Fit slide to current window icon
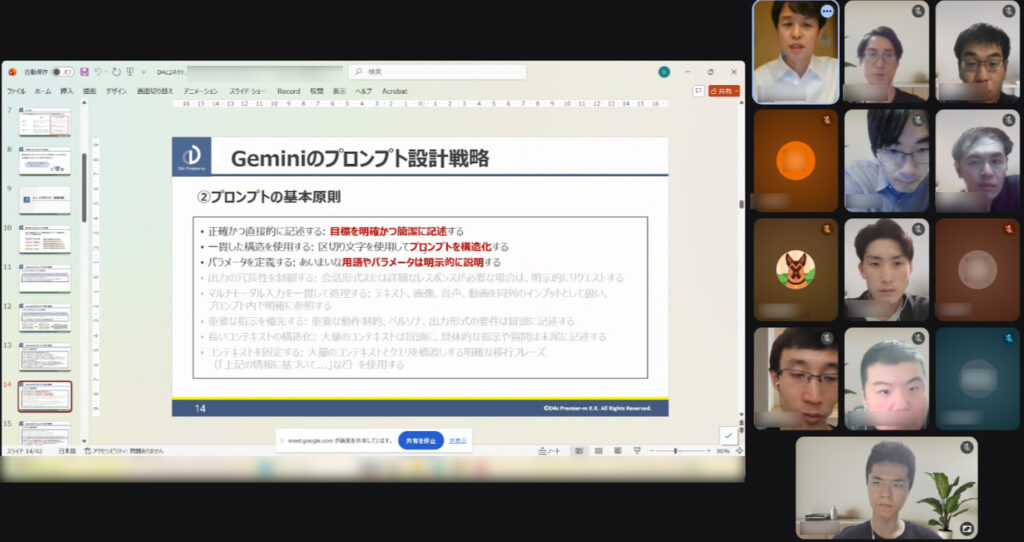The image size is (1024, 542). 739,451
